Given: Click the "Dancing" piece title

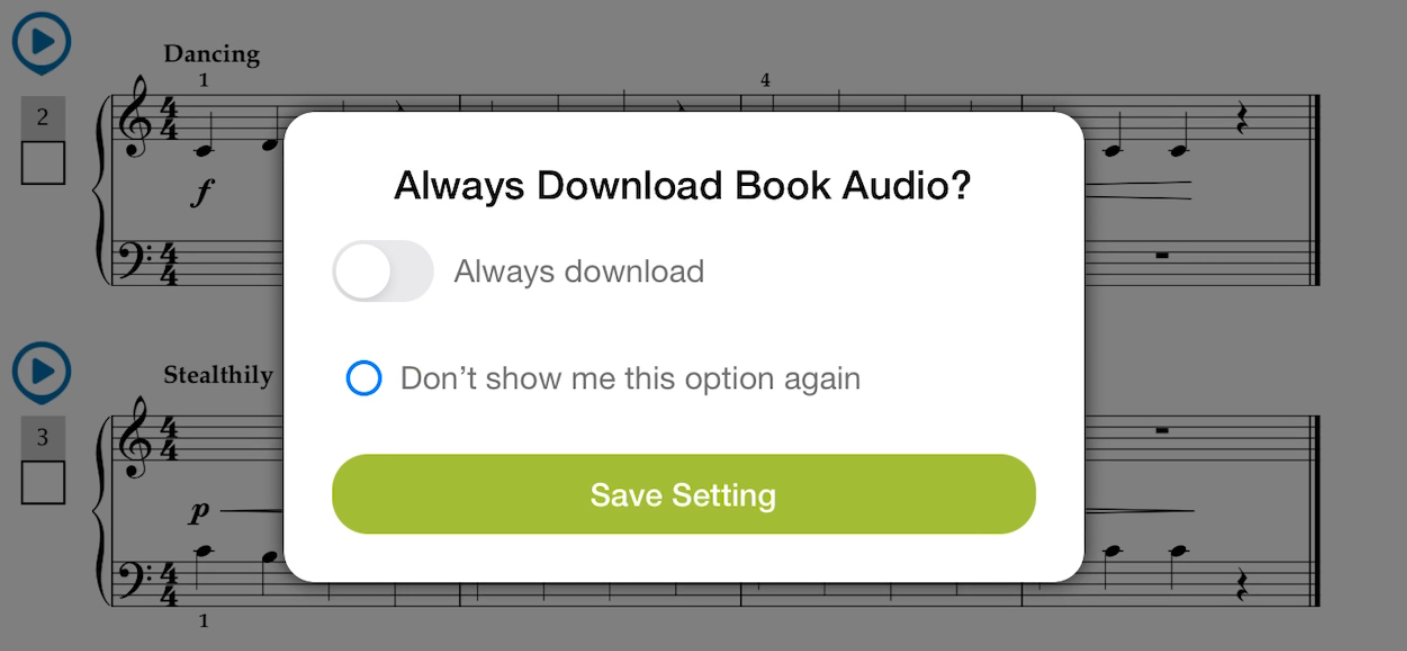Looking at the screenshot, I should 211,54.
